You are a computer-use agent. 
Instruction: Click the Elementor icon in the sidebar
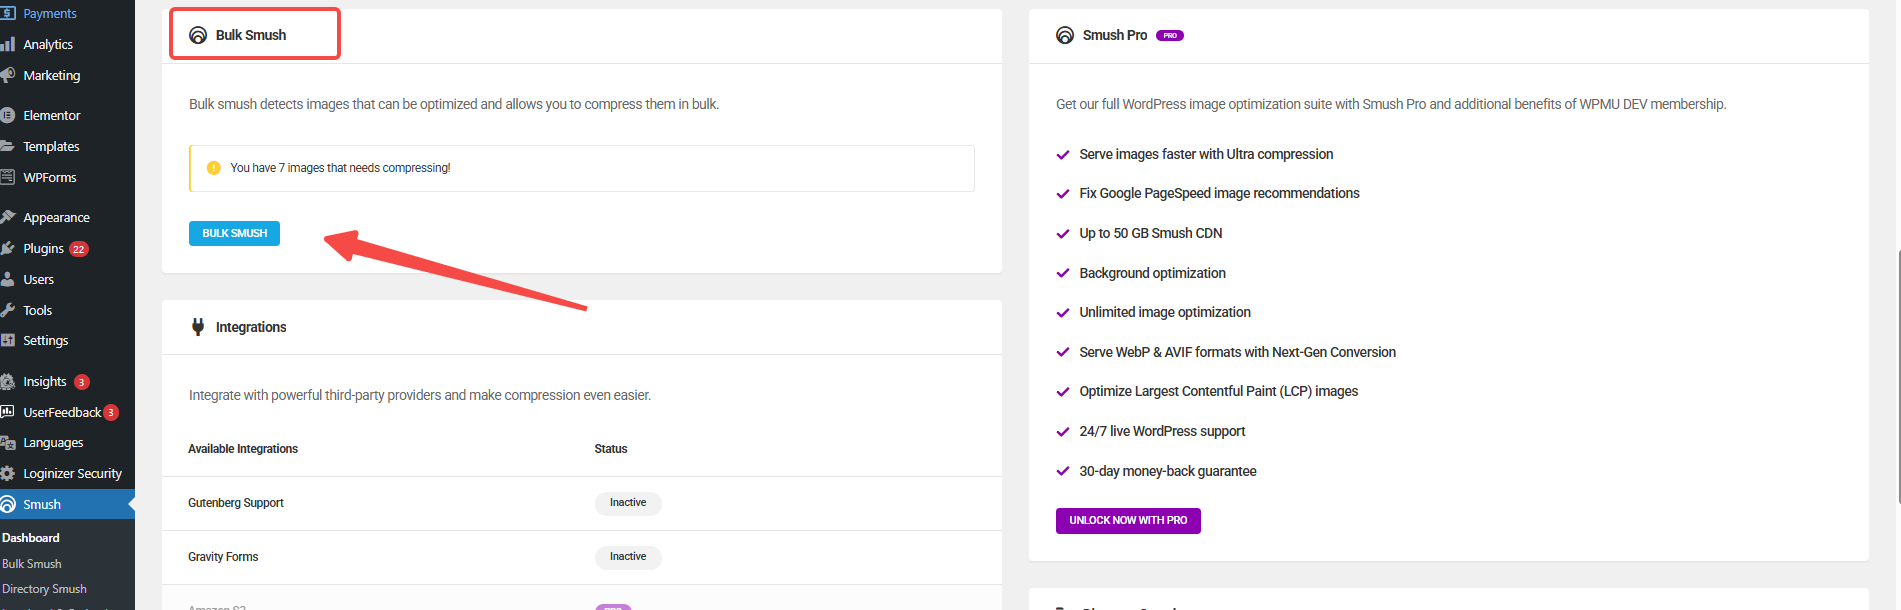point(8,115)
